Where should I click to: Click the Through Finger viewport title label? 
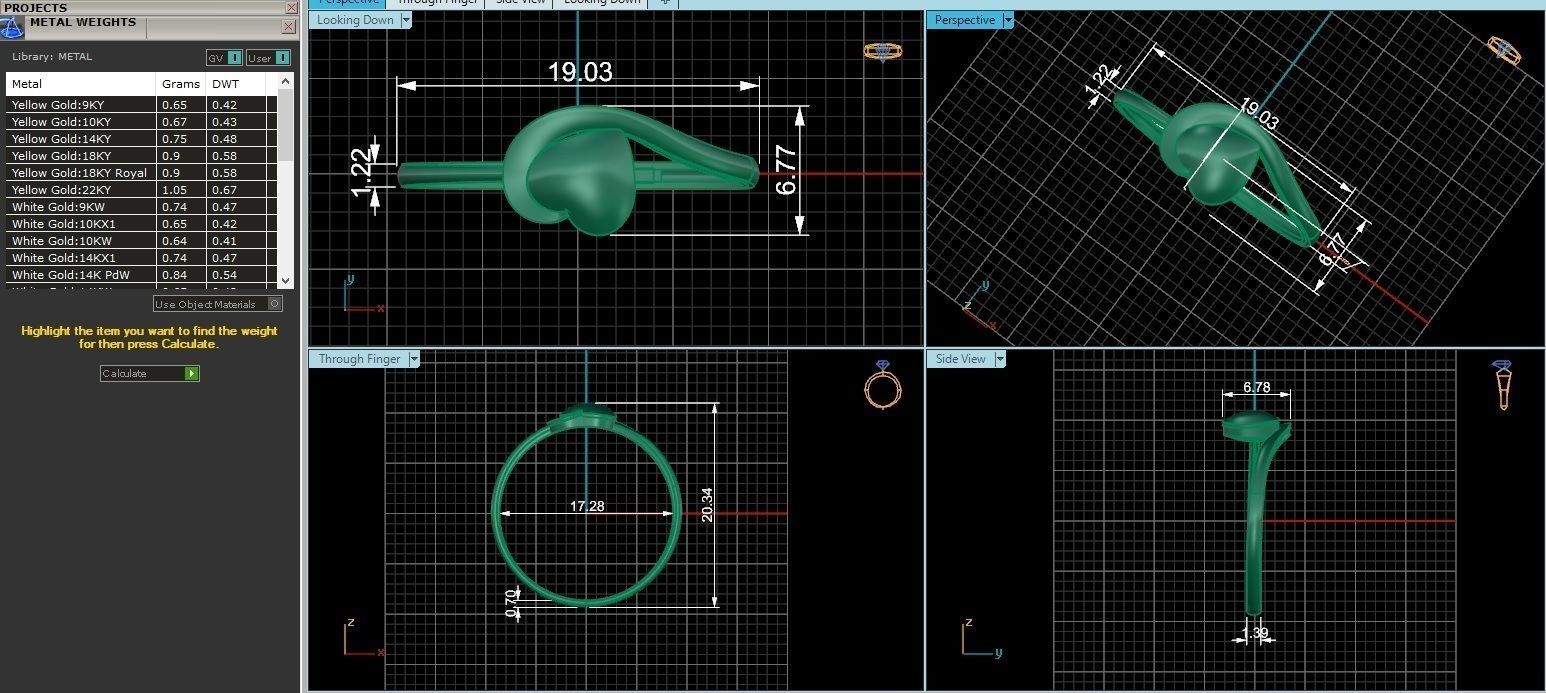click(x=359, y=359)
